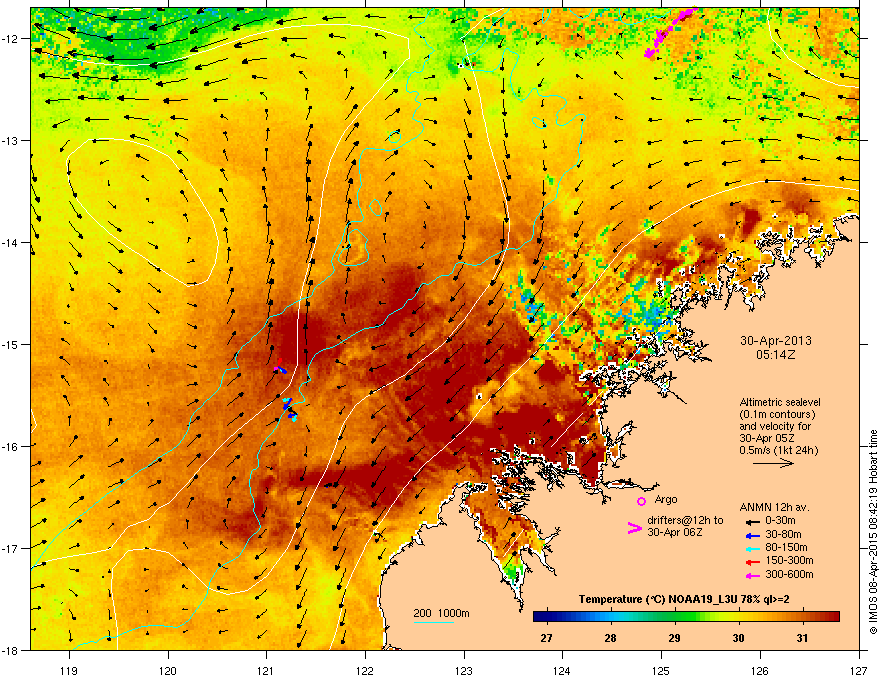Click the longitude axis label 125
This screenshot has height=680, width=880.
click(x=661, y=670)
